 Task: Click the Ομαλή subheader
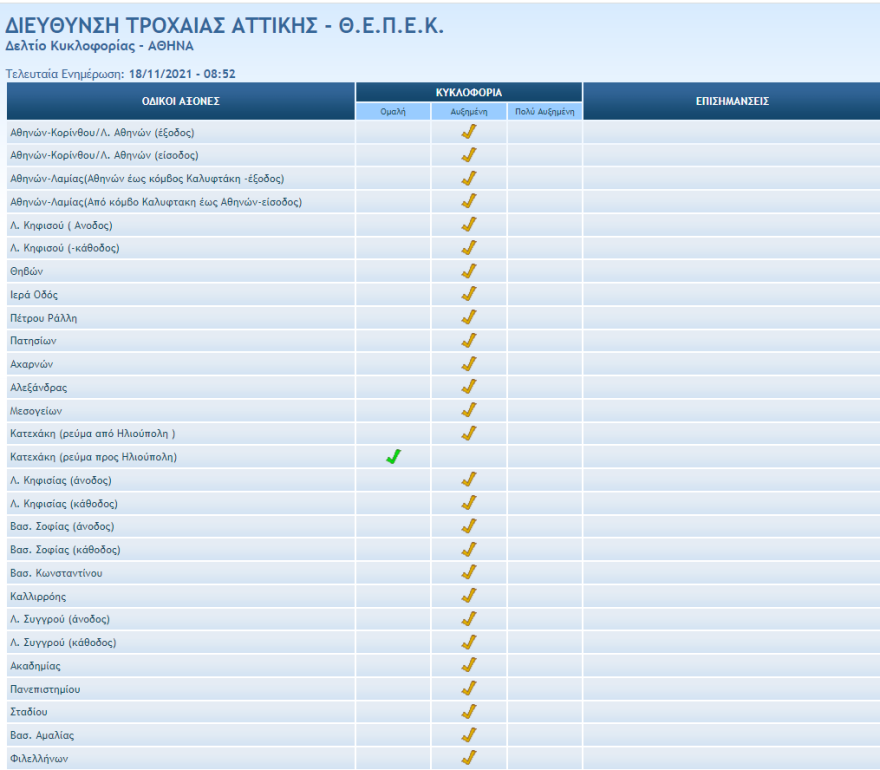point(393,112)
